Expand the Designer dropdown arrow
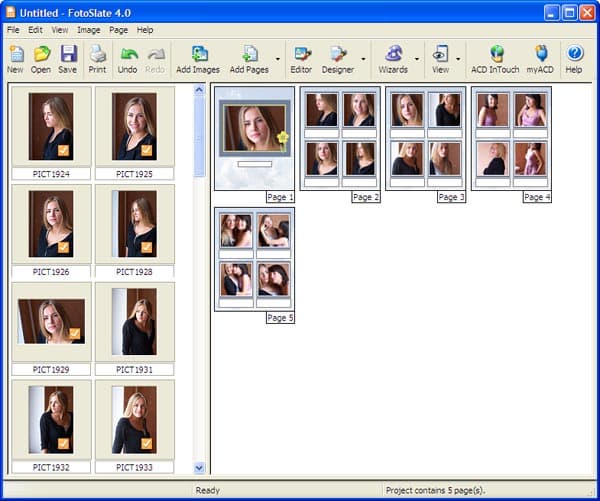 tap(363, 59)
